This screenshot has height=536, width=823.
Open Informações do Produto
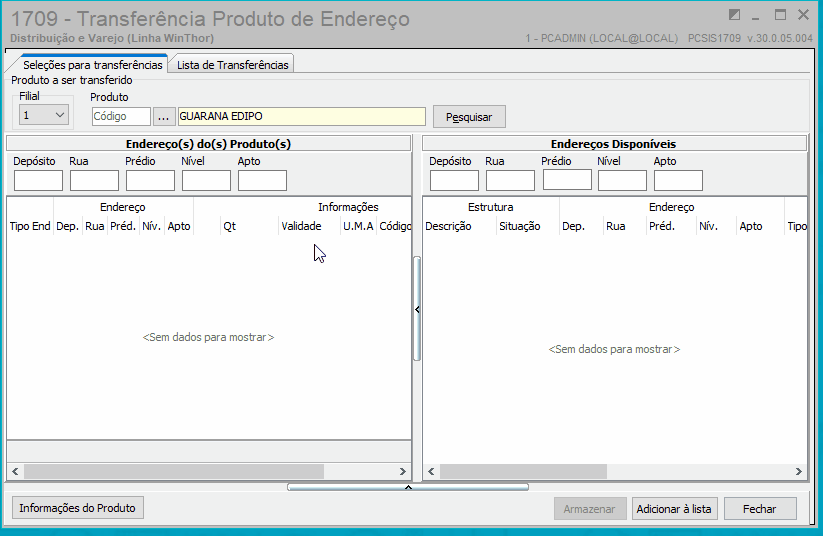pyautogui.click(x=78, y=508)
